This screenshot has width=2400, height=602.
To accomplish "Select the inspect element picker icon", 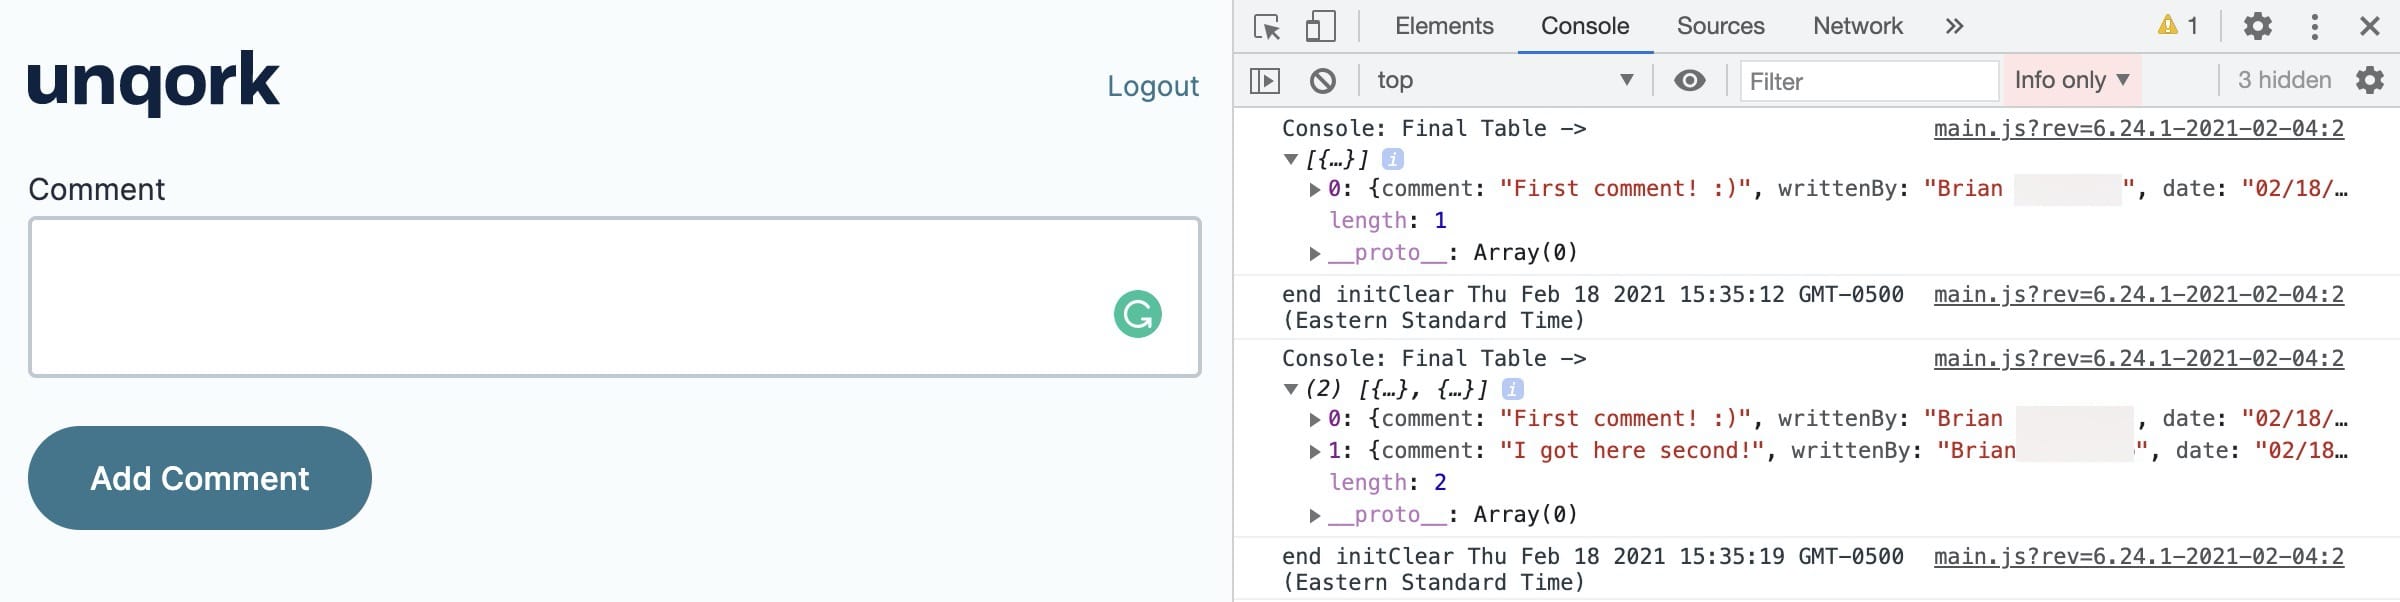I will 1267,26.
